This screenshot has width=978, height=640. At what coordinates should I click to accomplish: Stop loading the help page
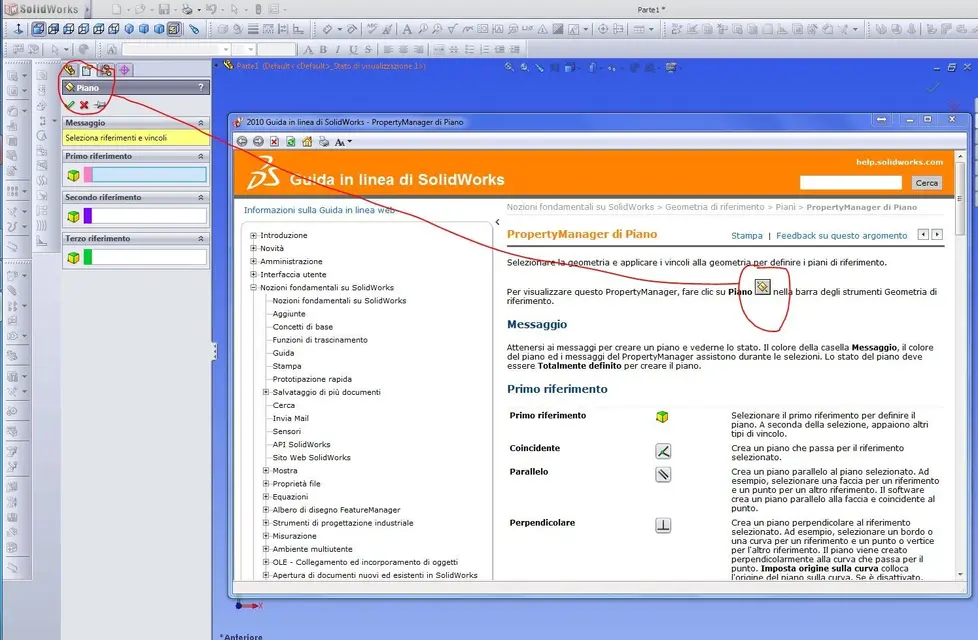pos(274,142)
